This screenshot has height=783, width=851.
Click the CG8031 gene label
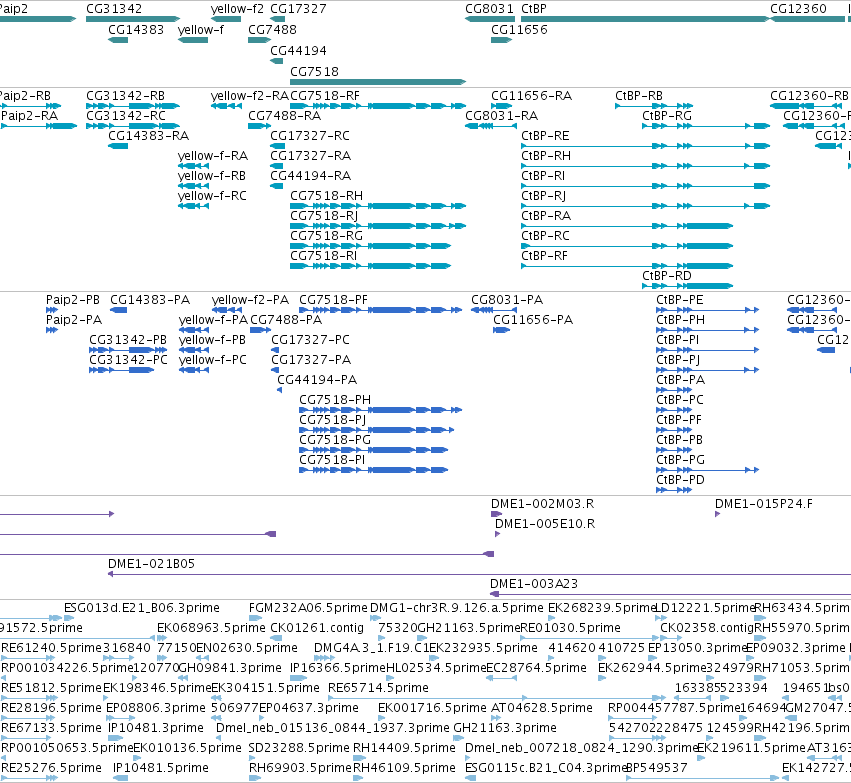(489, 9)
